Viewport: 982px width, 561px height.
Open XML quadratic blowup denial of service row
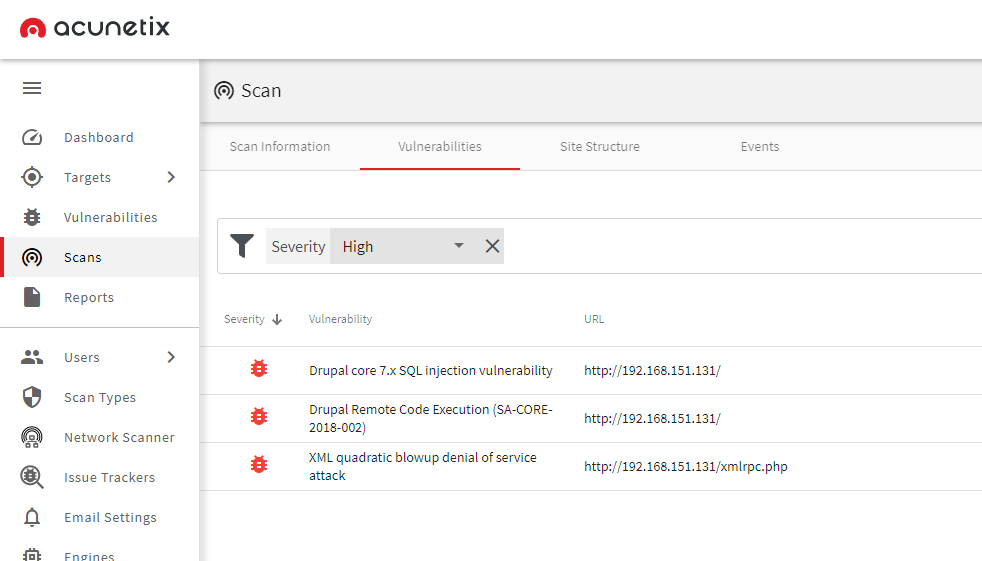pyautogui.click(x=422, y=466)
